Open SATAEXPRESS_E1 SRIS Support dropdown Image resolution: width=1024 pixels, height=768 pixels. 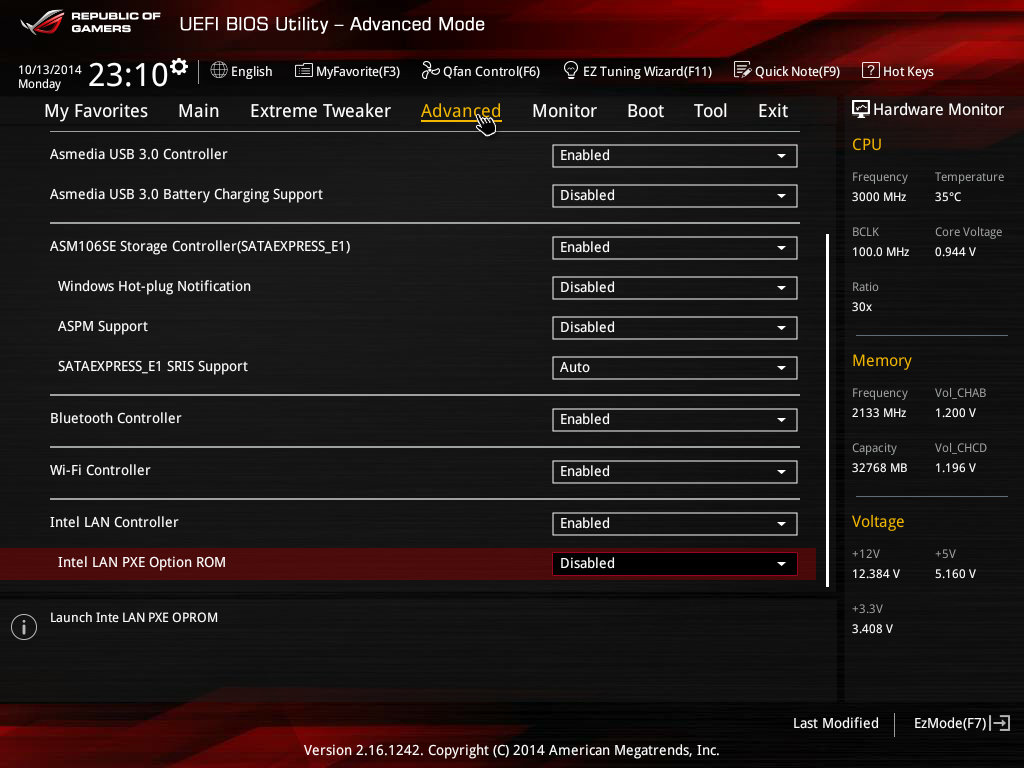pyautogui.click(x=675, y=367)
